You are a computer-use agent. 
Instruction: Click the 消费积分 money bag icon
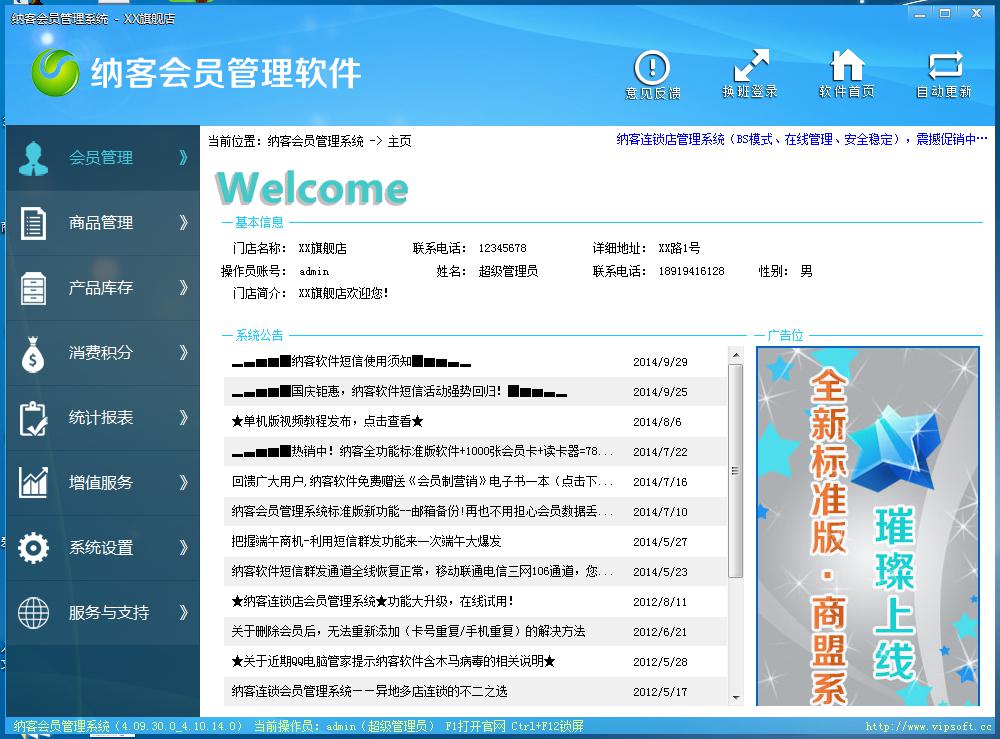click(33, 353)
